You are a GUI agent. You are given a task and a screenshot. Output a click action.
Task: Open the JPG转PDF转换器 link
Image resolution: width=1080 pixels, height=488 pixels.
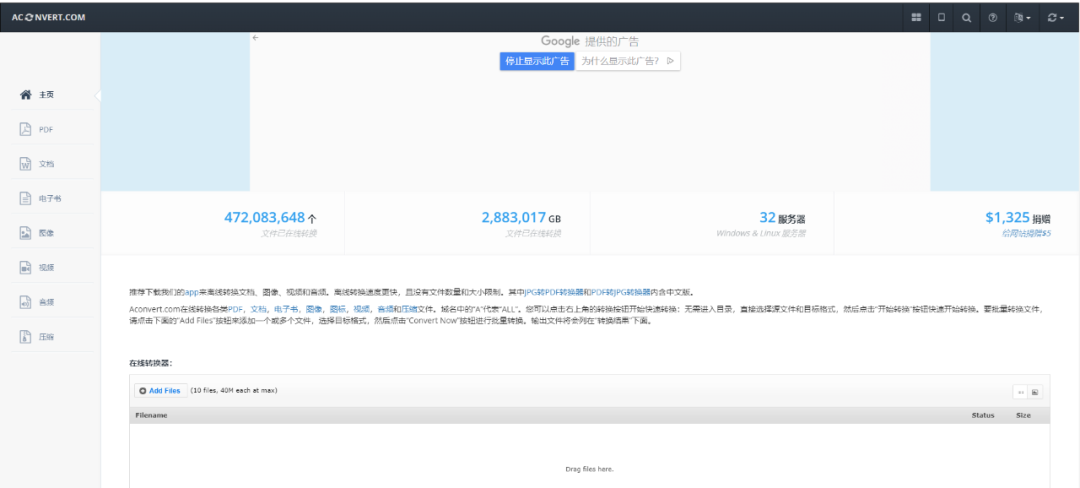pos(554,291)
